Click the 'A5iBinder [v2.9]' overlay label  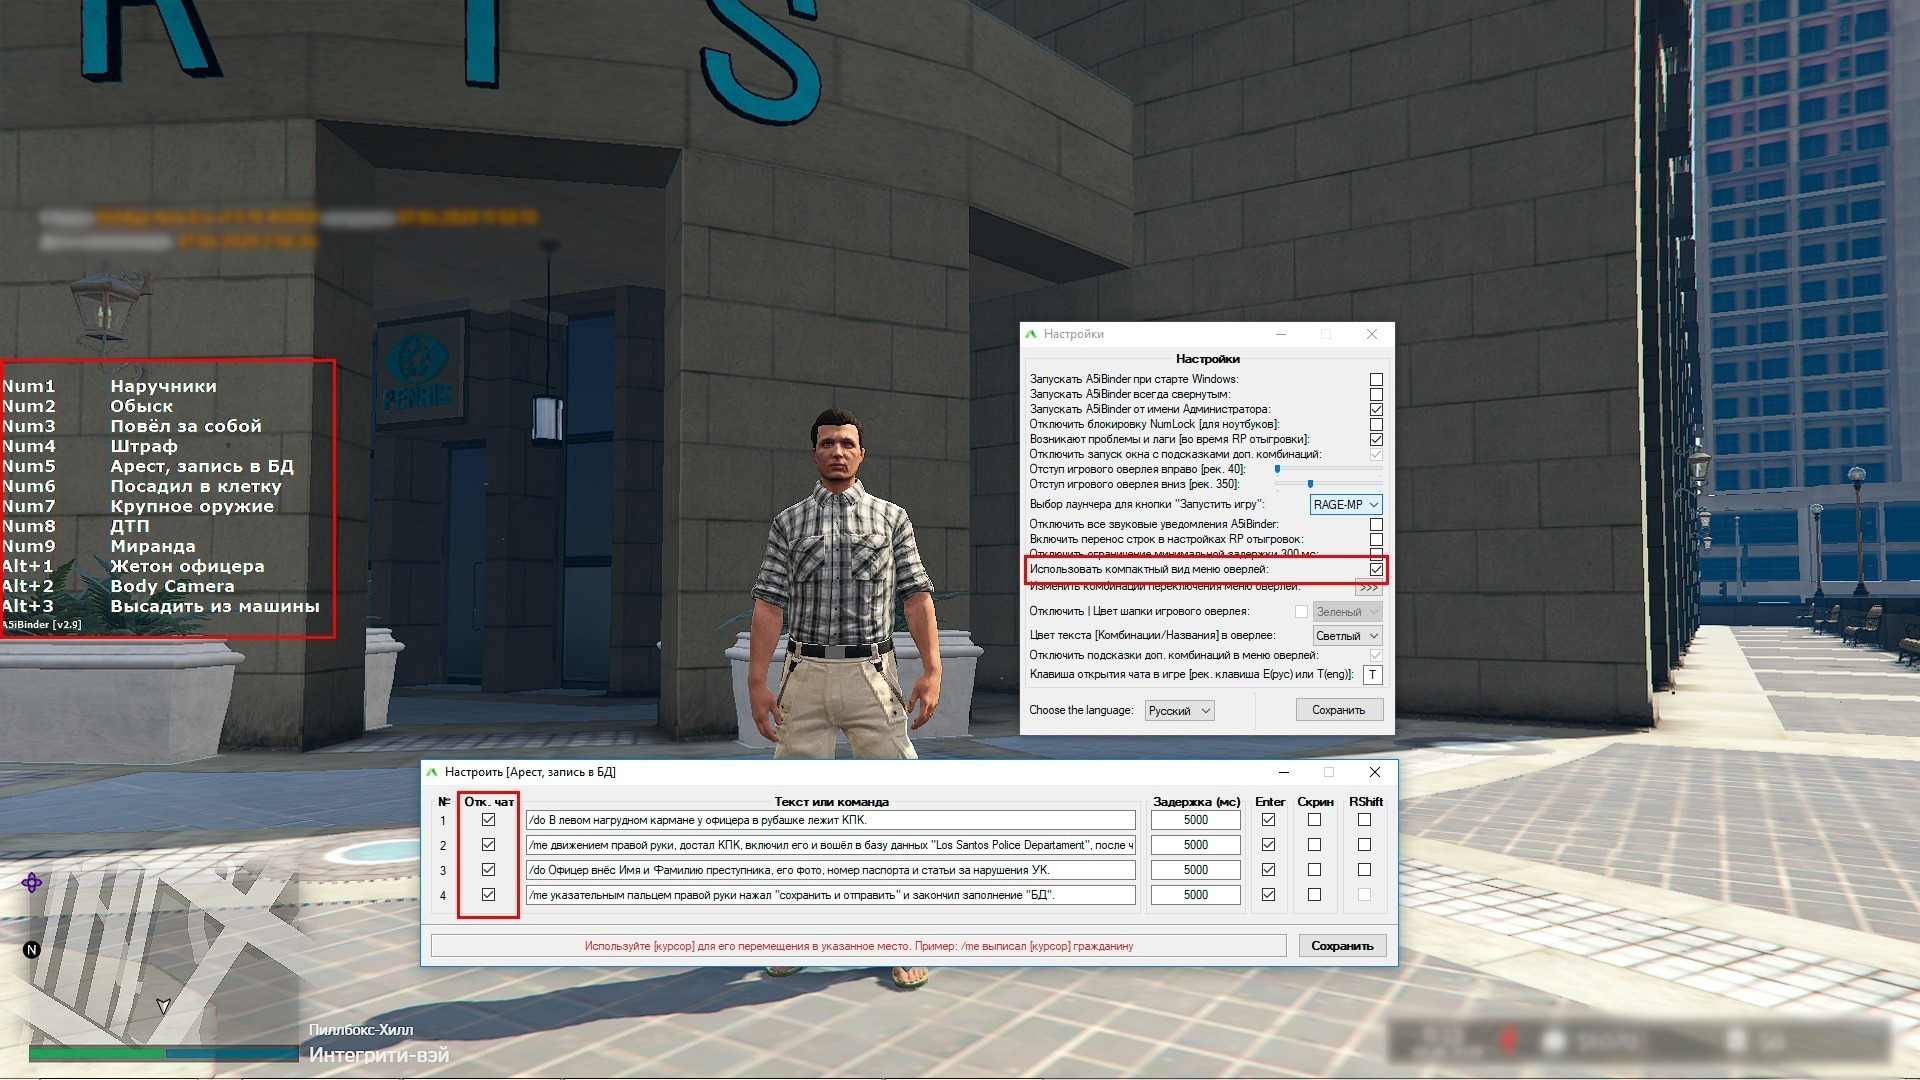(41, 625)
